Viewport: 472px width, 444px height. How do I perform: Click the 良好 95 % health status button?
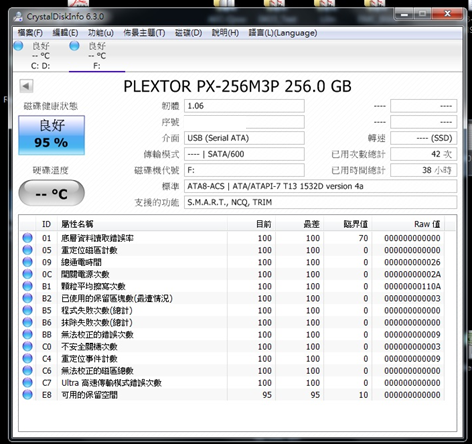click(x=51, y=135)
